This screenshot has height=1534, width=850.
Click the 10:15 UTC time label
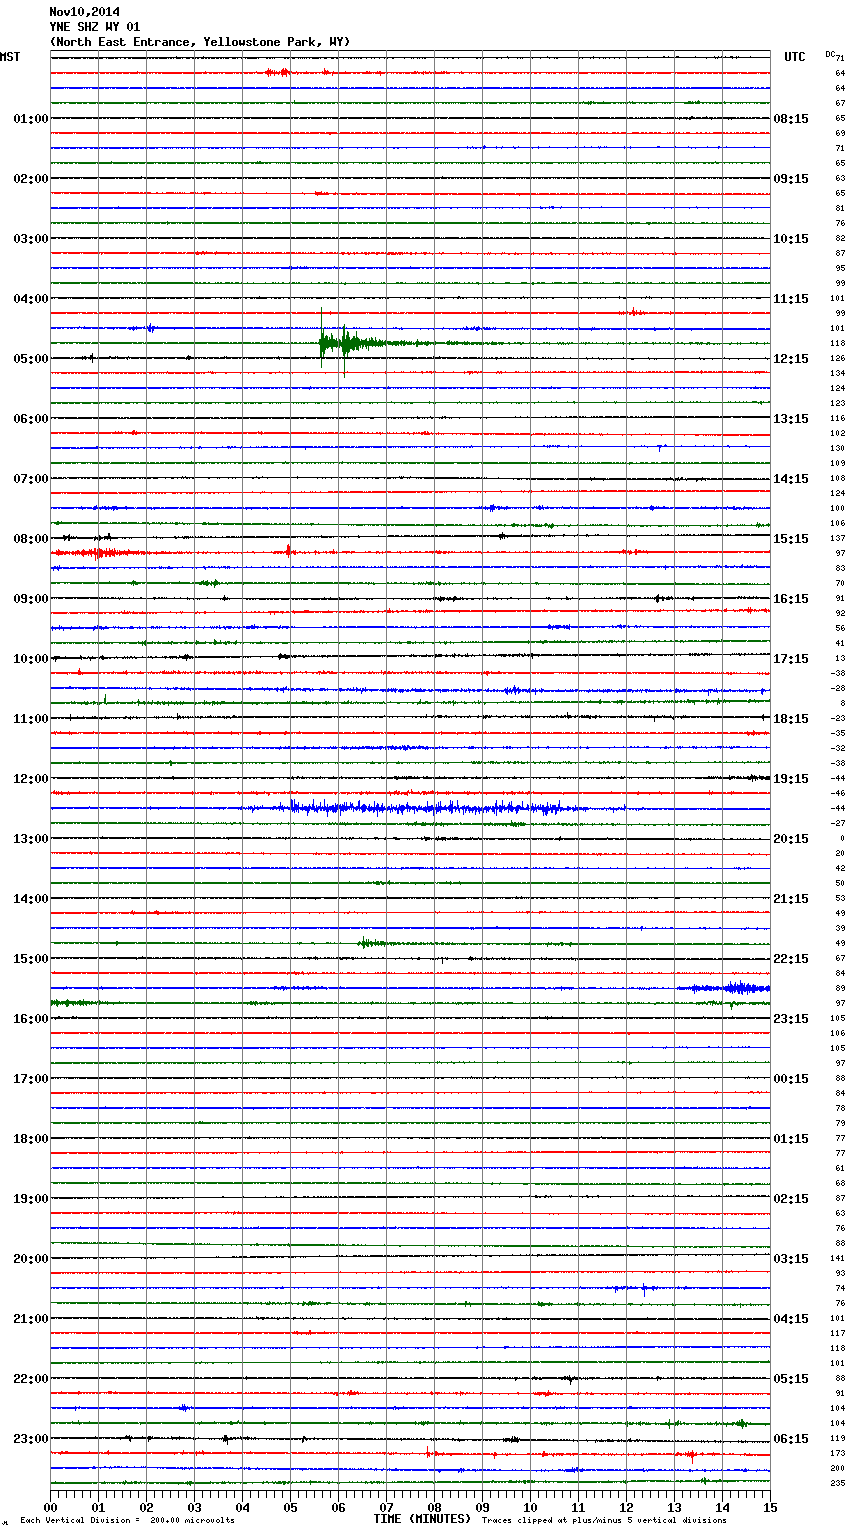[791, 239]
